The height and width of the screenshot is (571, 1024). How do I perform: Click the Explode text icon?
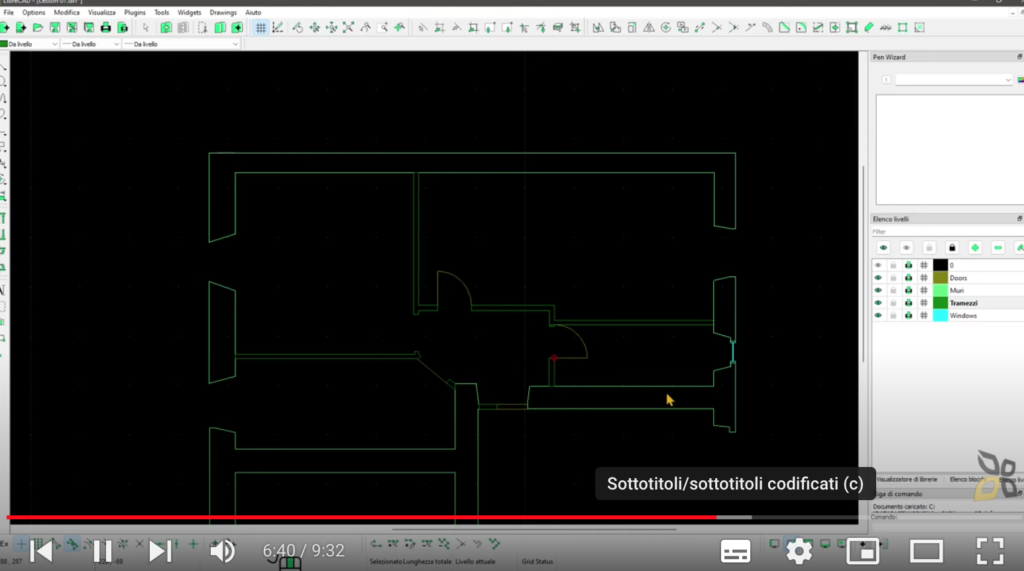(886, 27)
